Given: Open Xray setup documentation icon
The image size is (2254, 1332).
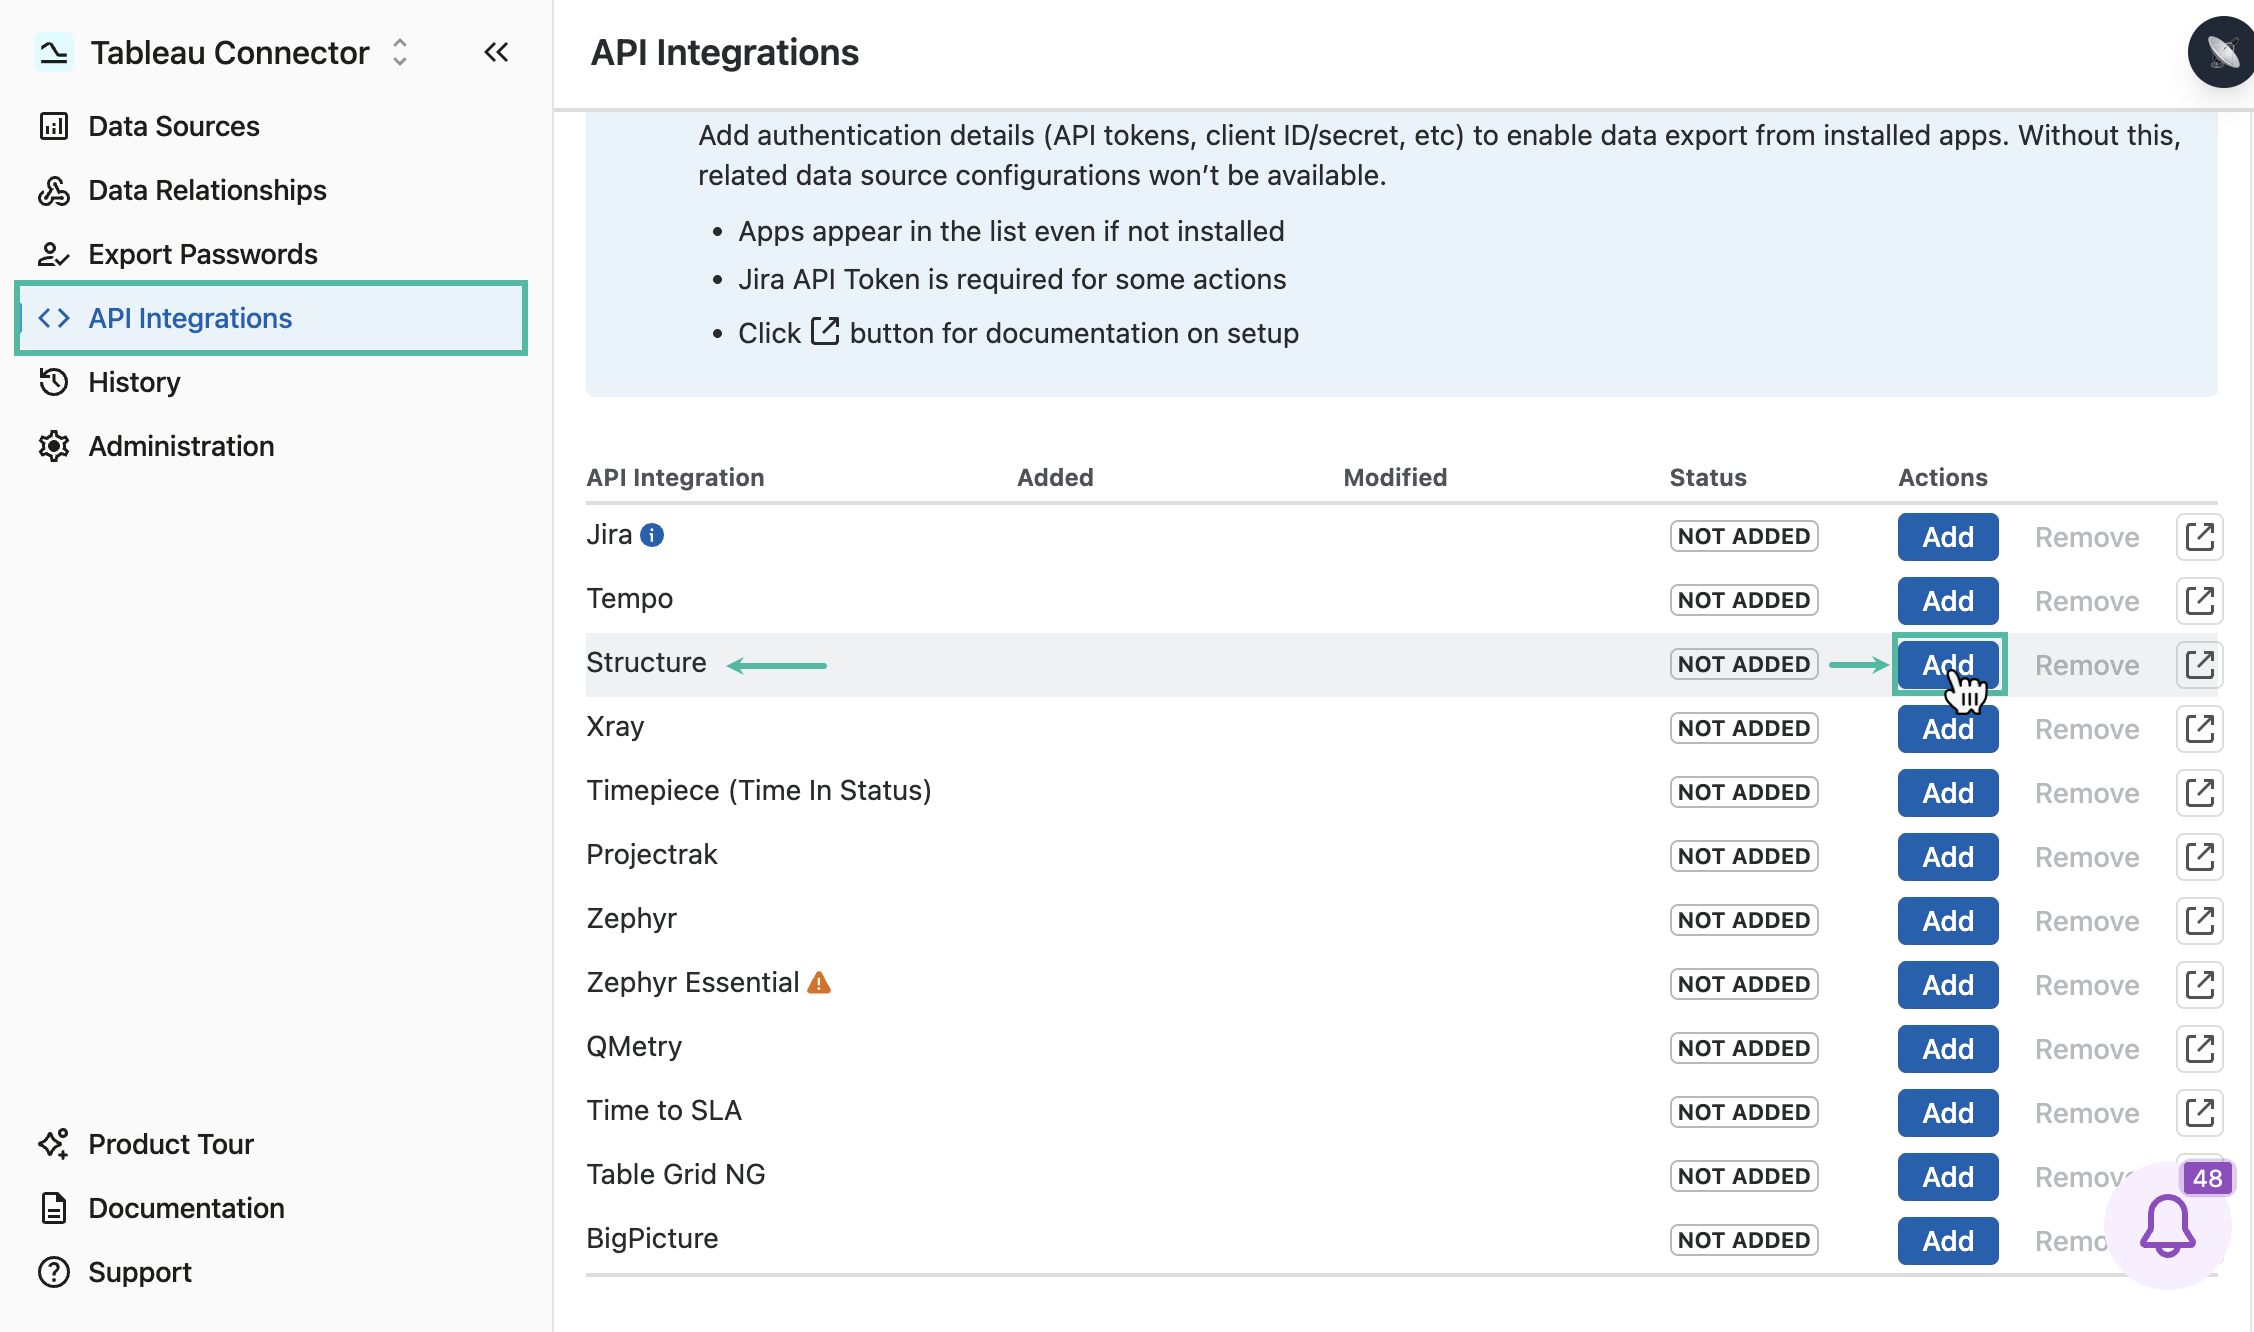Looking at the screenshot, I should pyautogui.click(x=2199, y=729).
